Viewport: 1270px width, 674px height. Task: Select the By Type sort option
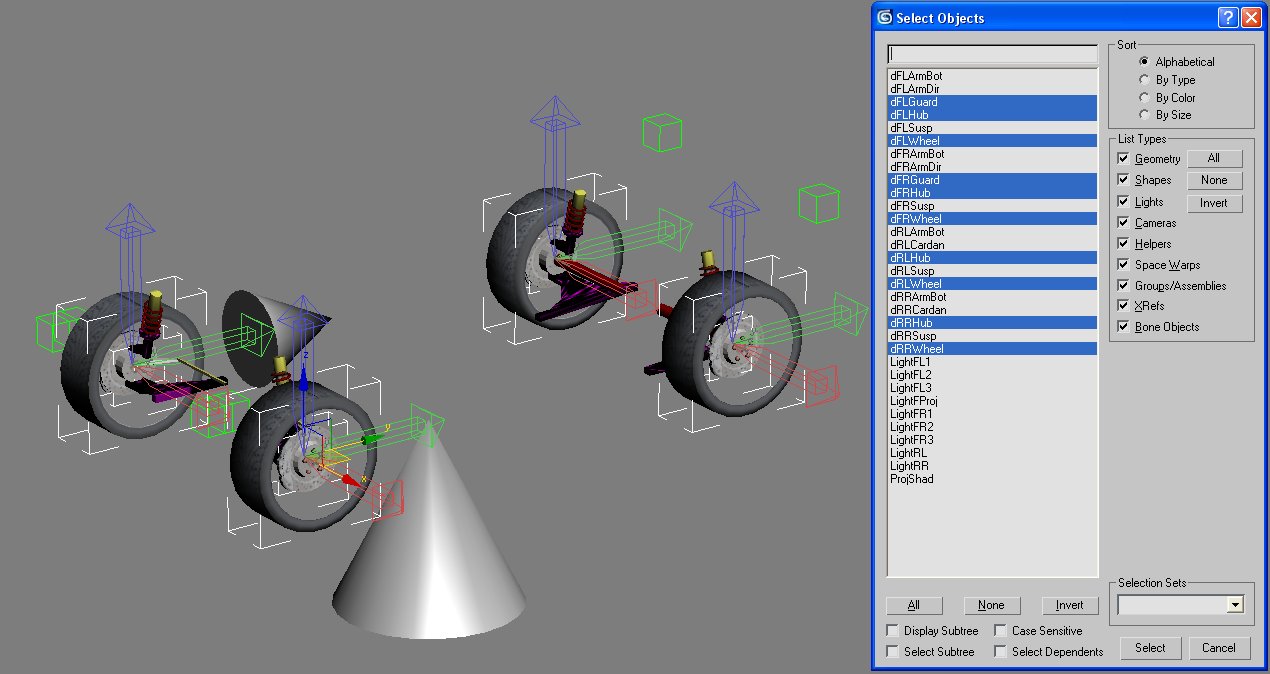[x=1144, y=79]
